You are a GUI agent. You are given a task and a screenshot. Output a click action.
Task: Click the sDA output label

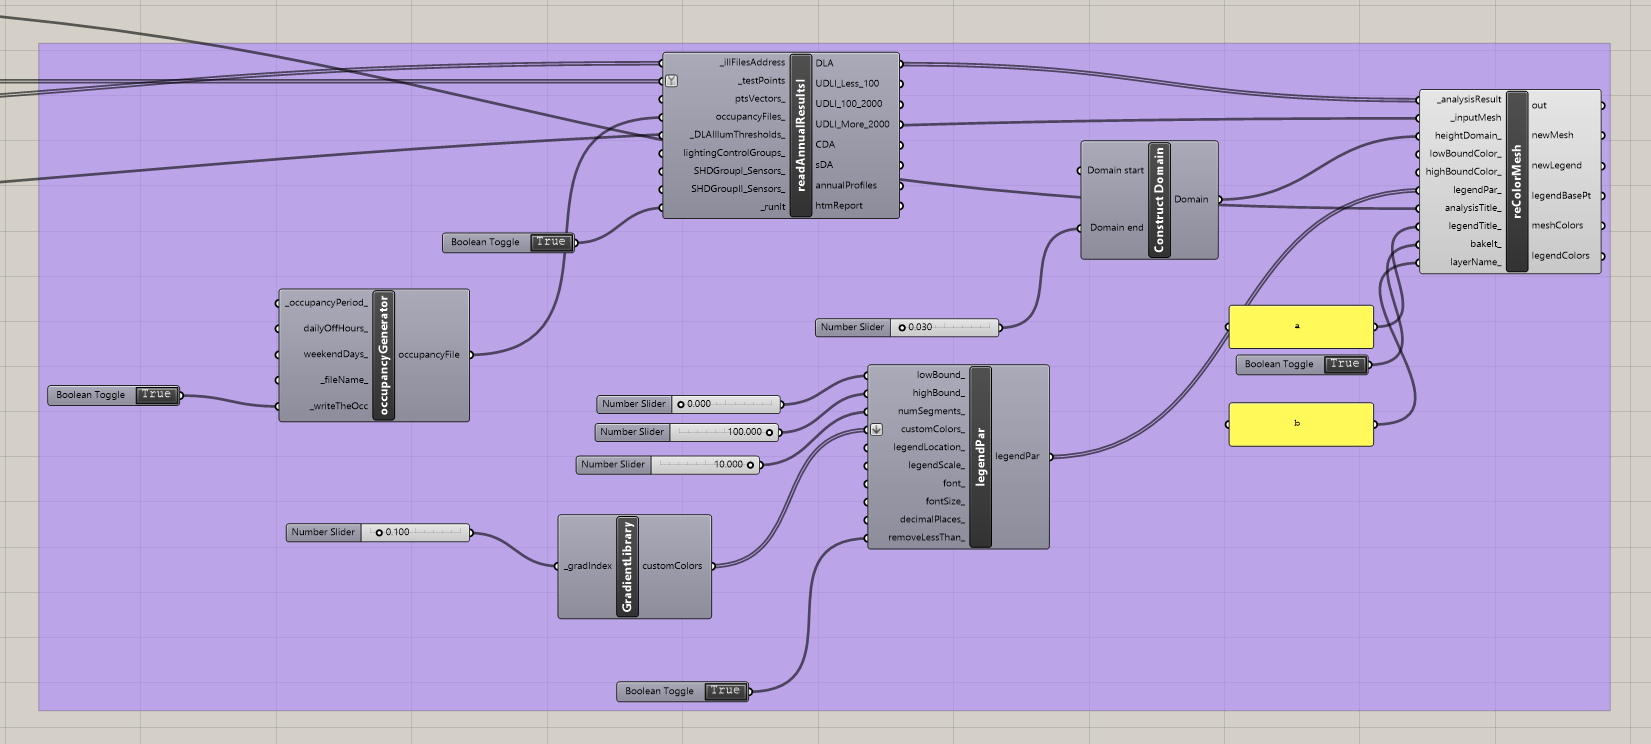tap(824, 165)
